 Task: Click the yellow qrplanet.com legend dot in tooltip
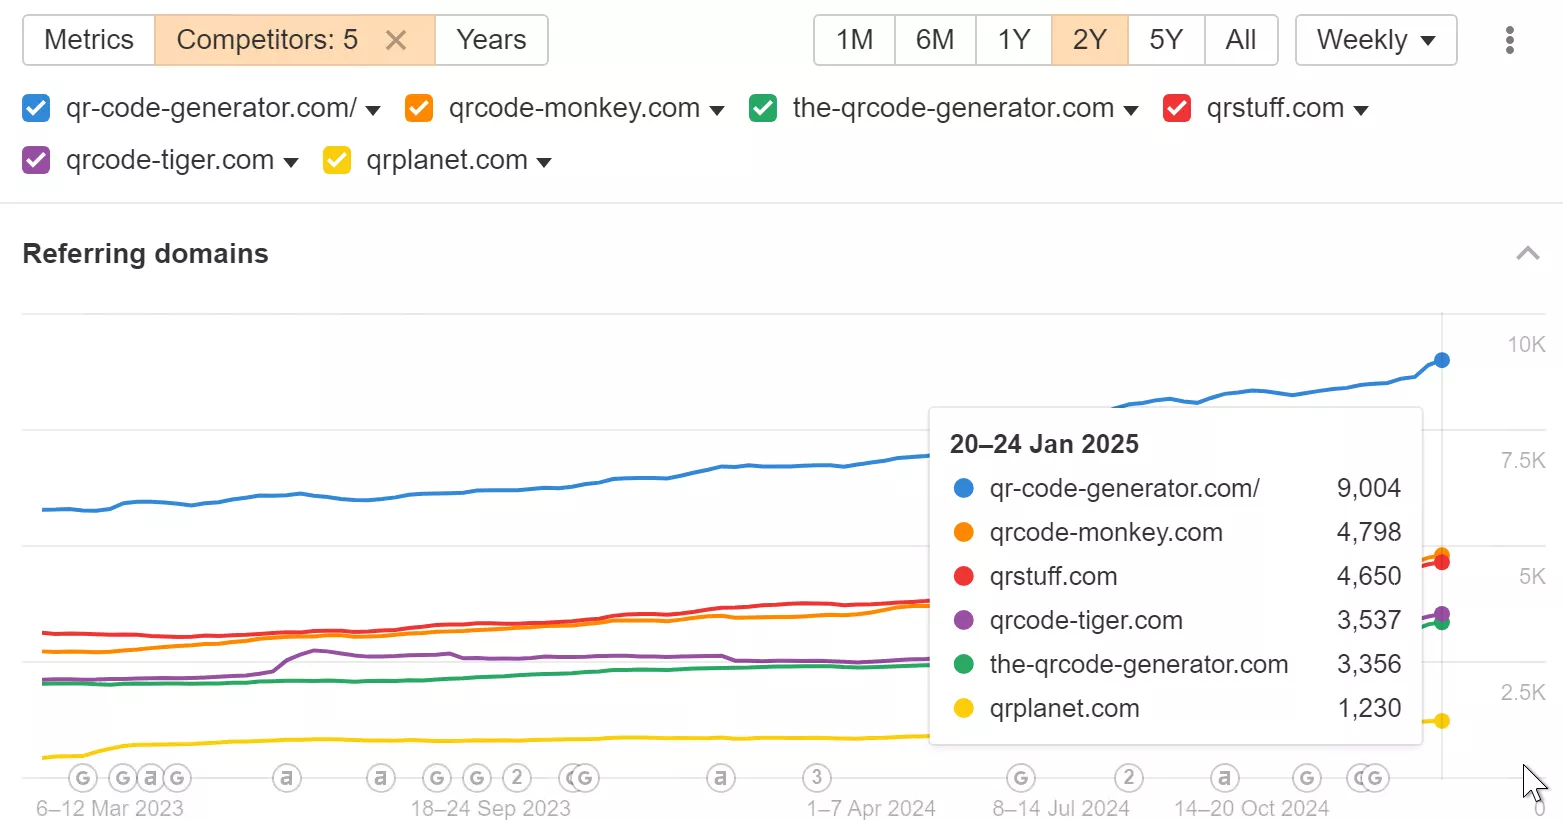tap(964, 708)
